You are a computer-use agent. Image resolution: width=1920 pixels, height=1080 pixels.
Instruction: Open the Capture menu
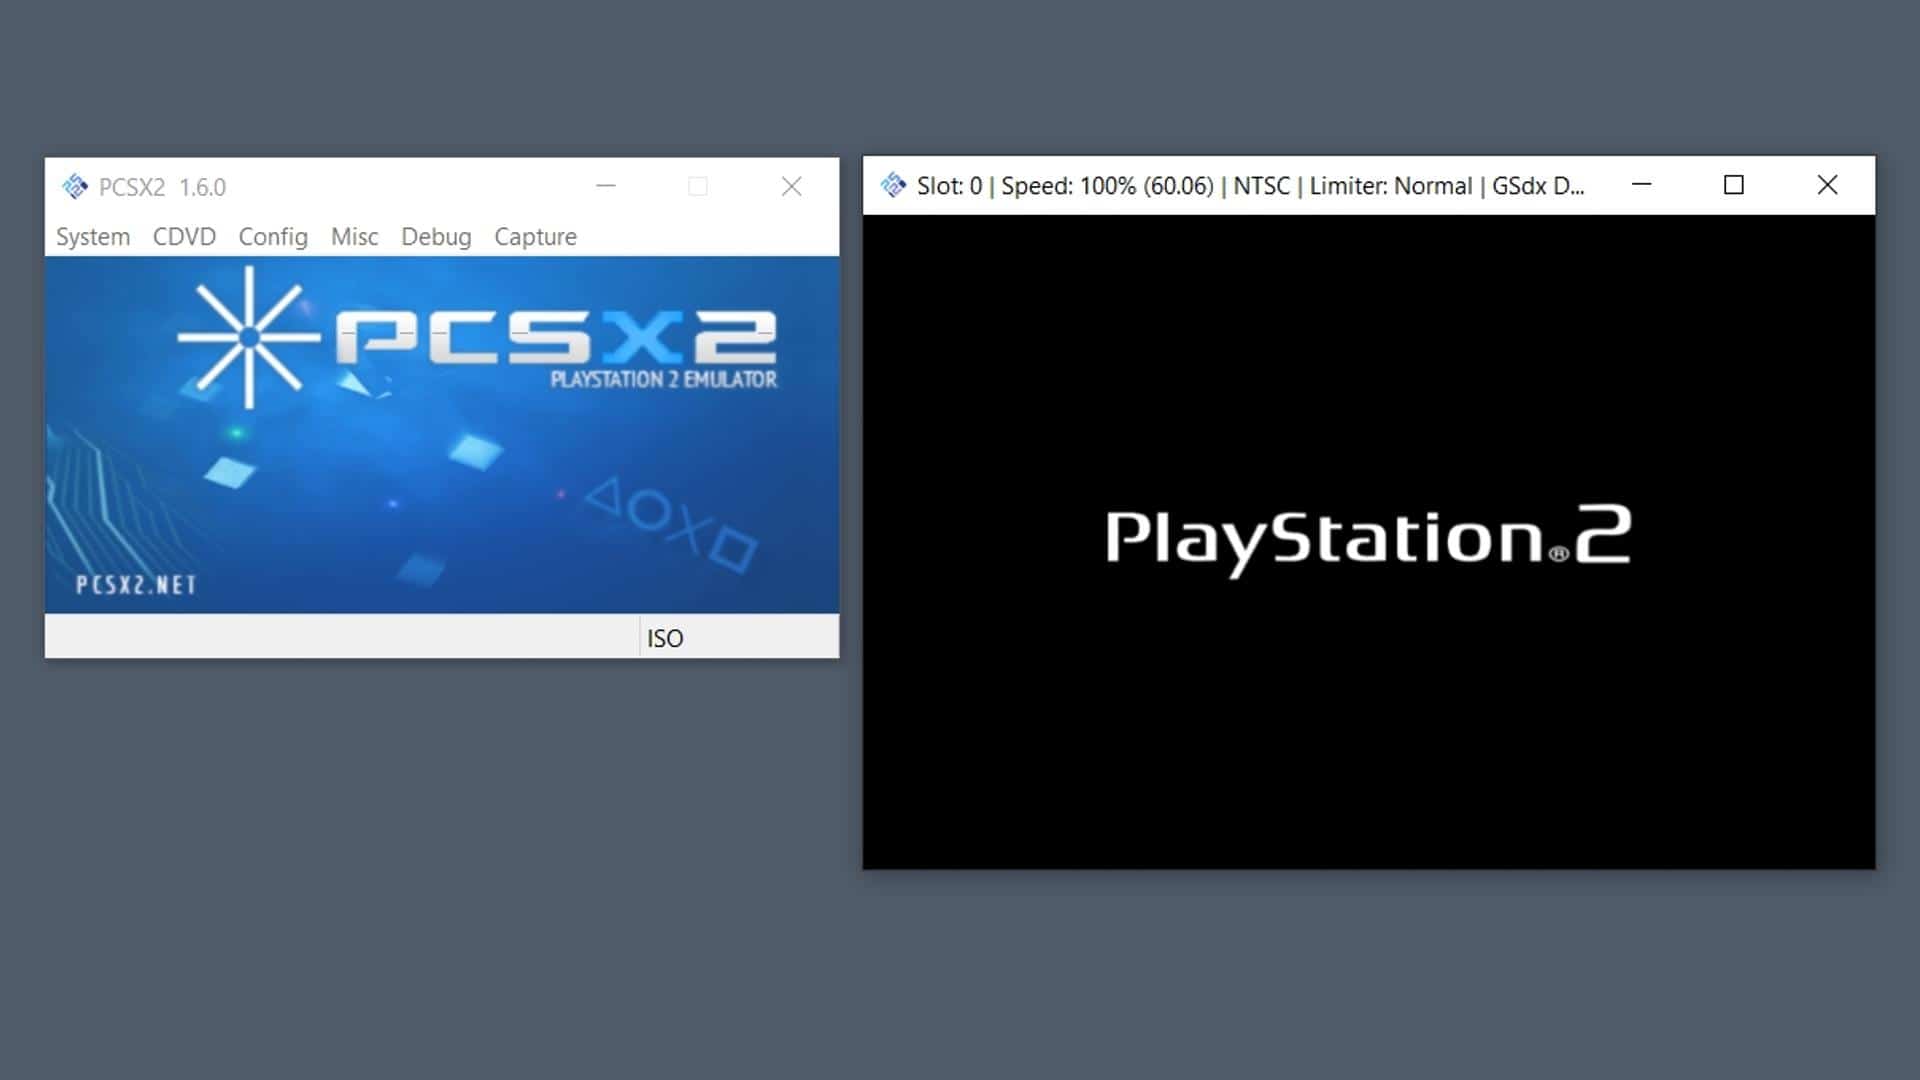pyautogui.click(x=535, y=237)
